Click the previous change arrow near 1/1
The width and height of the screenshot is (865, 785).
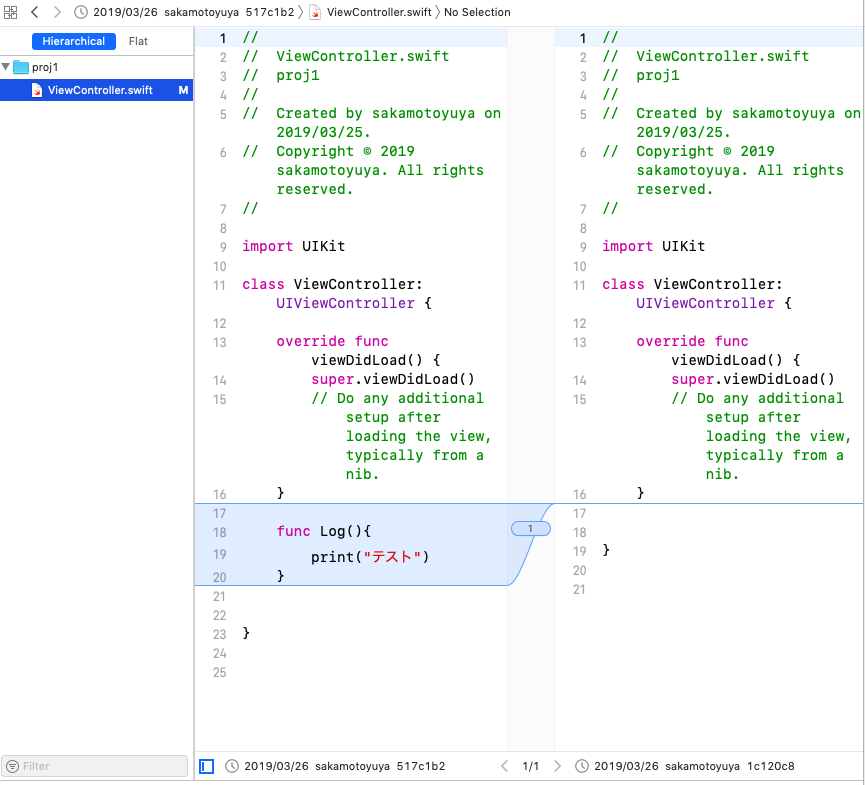pos(505,766)
